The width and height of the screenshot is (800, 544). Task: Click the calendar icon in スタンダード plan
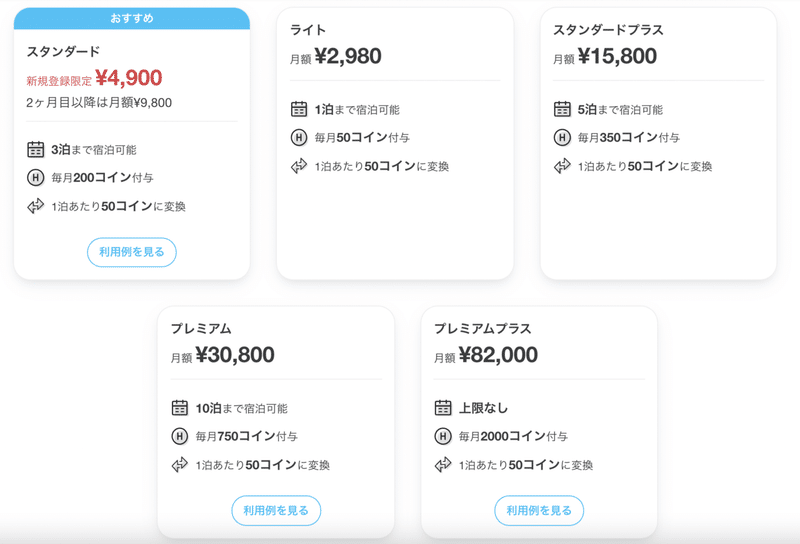pyautogui.click(x=35, y=150)
